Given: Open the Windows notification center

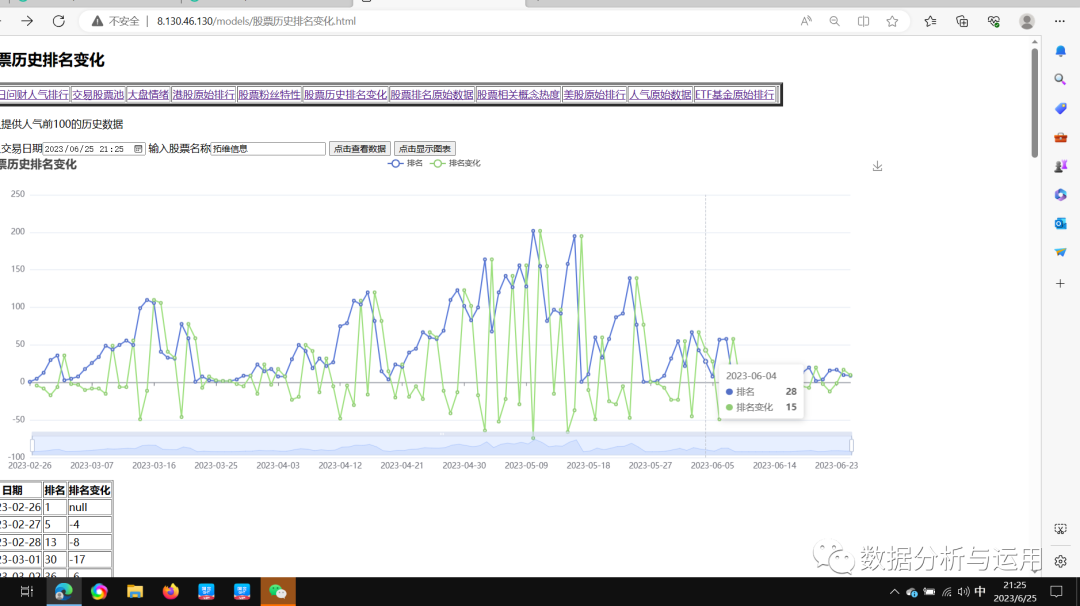Looking at the screenshot, I should 1056,592.
